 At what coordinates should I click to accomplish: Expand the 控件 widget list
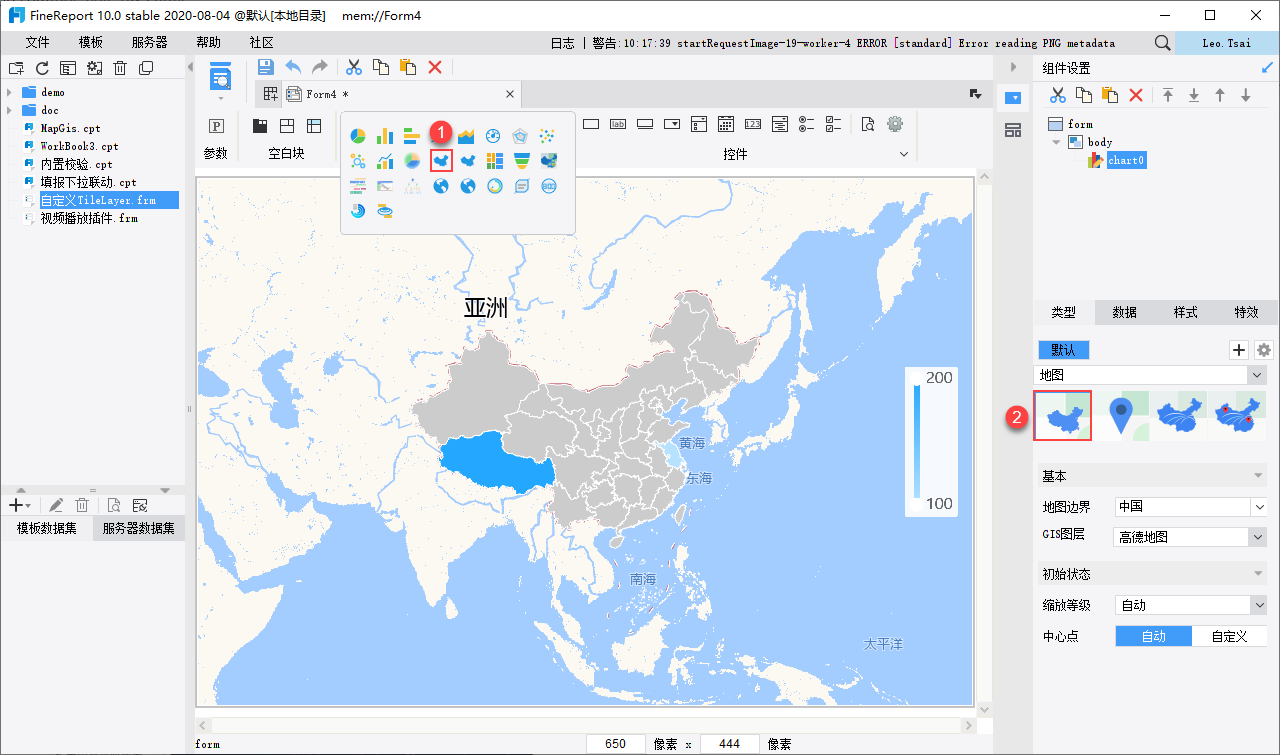[x=904, y=155]
